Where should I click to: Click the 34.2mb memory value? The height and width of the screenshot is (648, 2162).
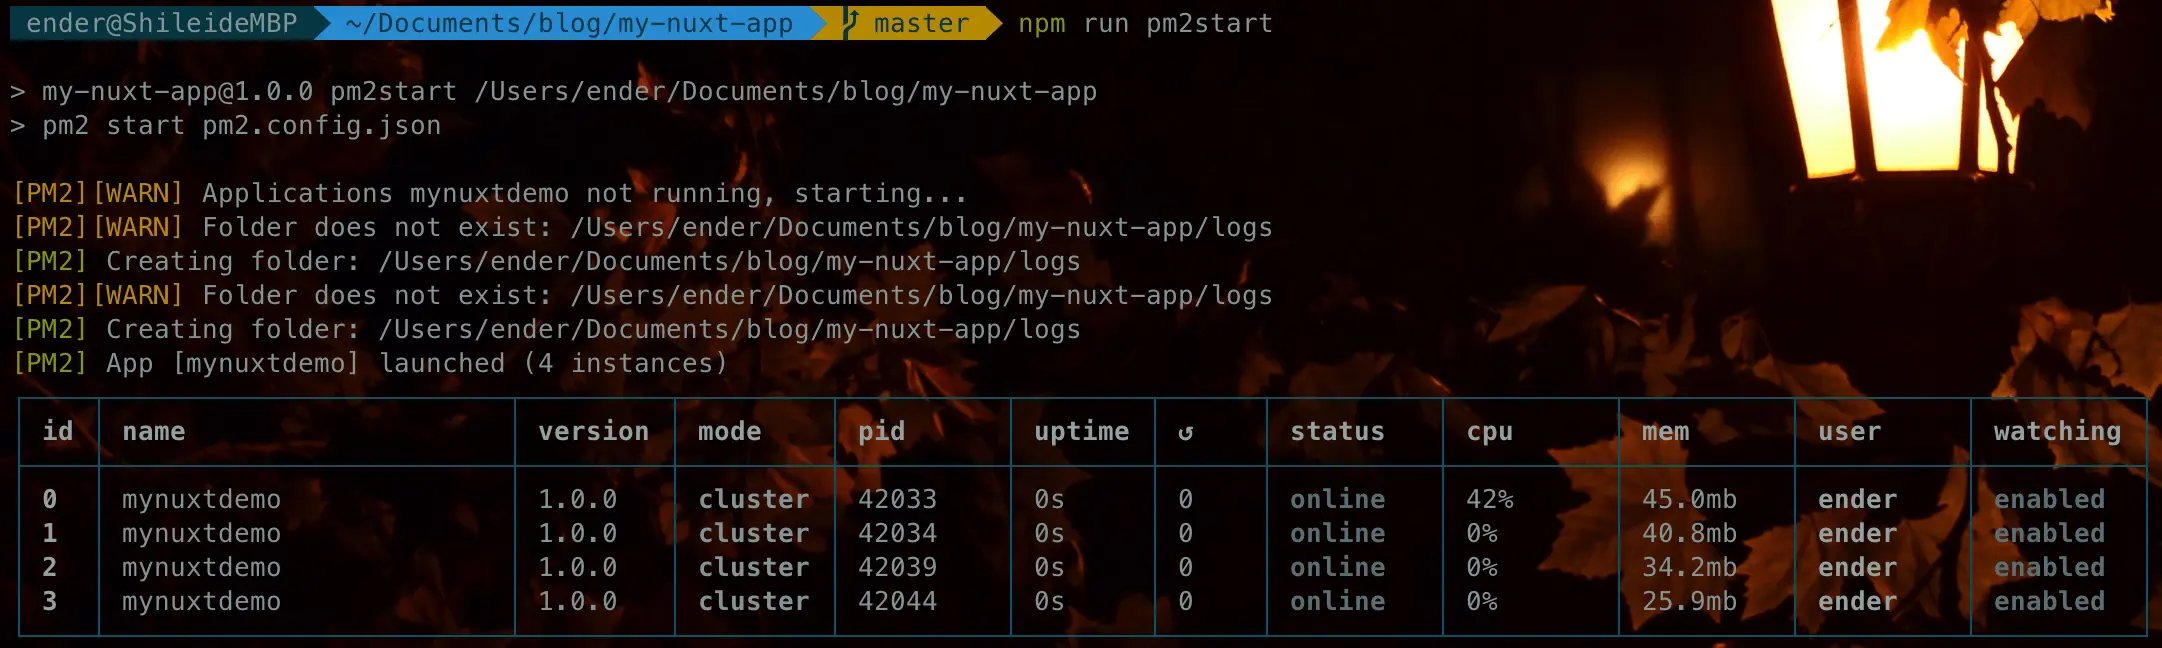tap(1690, 567)
